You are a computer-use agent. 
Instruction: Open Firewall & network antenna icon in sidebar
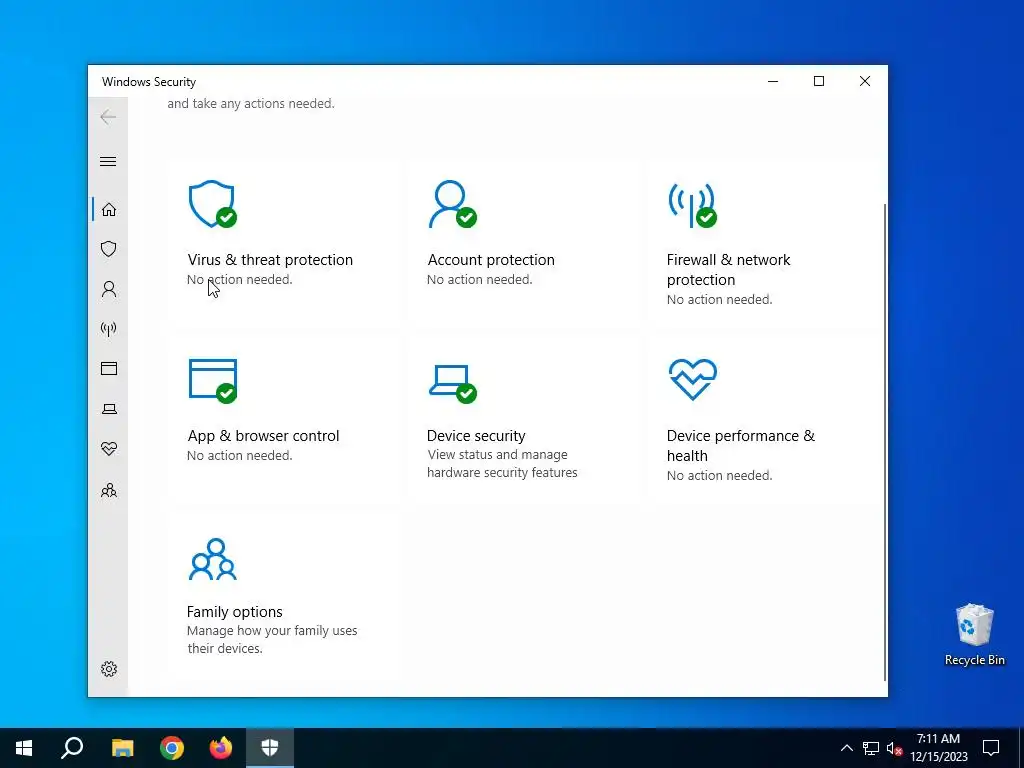tap(109, 328)
